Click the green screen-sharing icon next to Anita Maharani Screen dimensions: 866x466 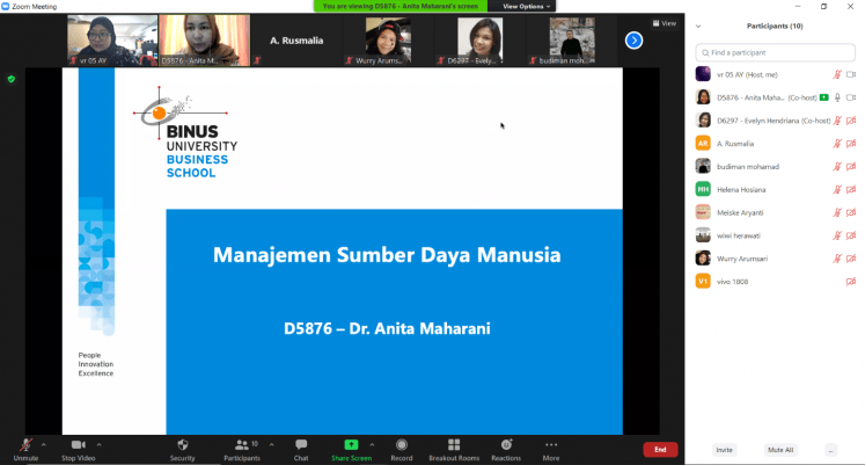tap(824, 98)
